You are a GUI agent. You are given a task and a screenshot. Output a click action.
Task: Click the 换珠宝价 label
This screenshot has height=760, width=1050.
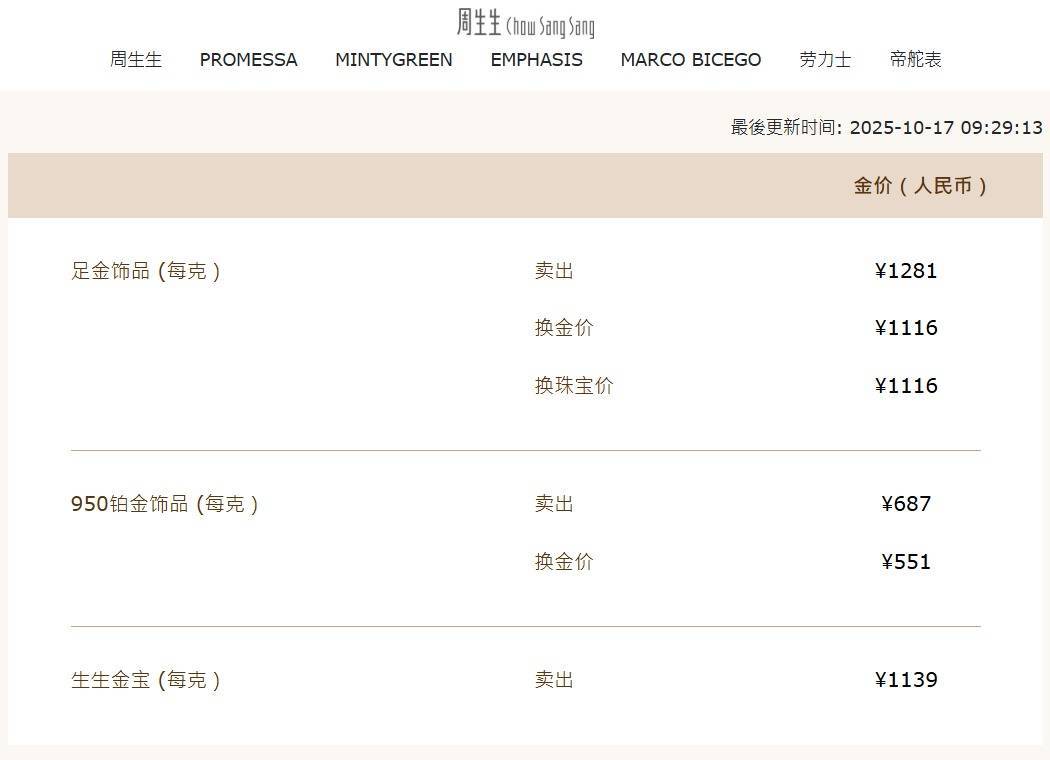tap(574, 386)
